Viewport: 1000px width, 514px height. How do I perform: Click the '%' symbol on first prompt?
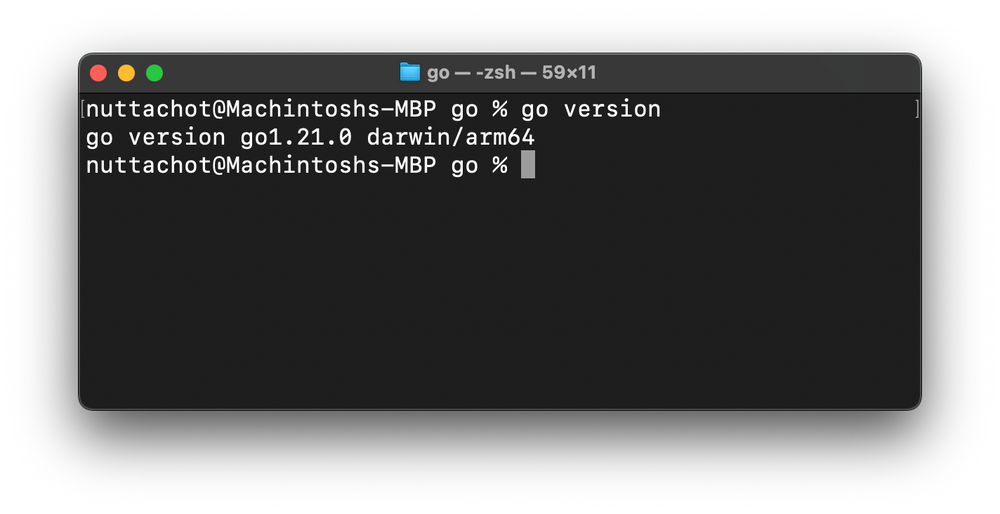[x=499, y=110]
